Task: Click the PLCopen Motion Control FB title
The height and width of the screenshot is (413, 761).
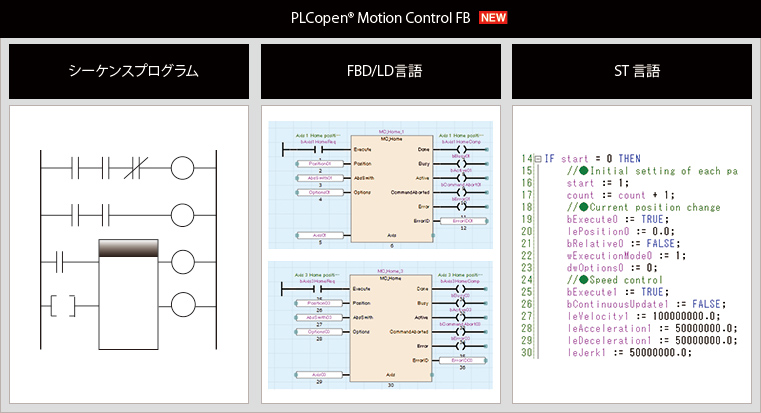Action: pyautogui.click(x=380, y=18)
